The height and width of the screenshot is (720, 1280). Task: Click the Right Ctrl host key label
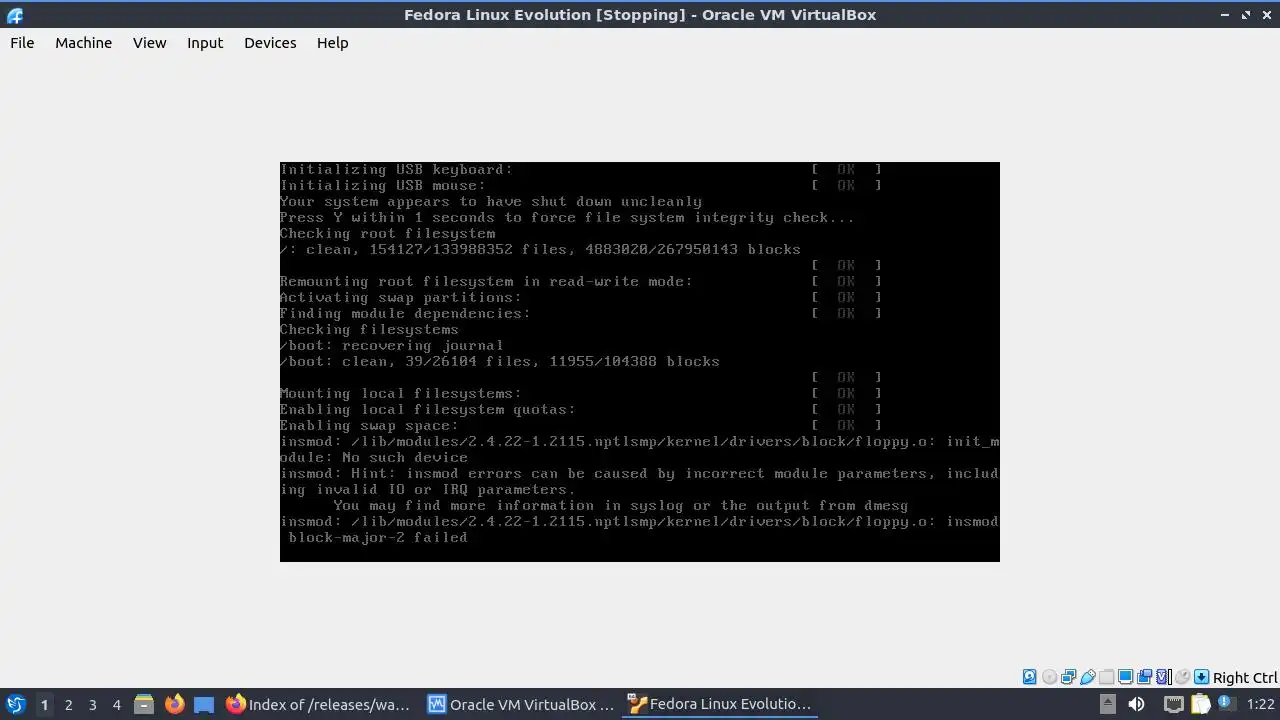coord(1245,677)
